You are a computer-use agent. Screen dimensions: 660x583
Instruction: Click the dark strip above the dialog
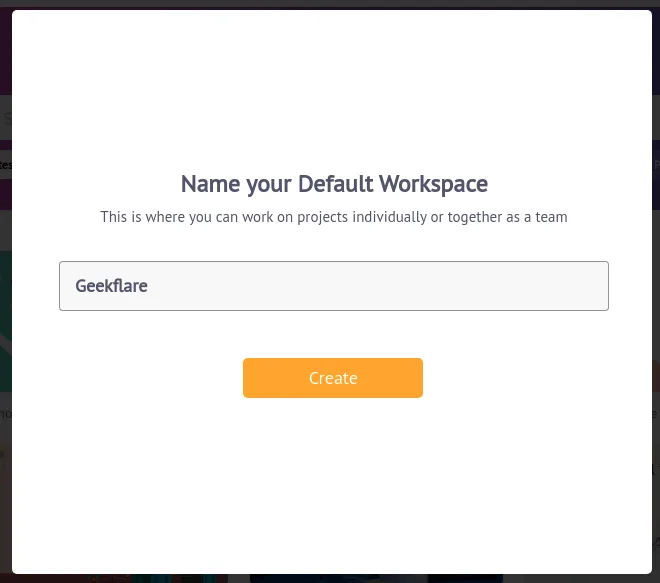coord(330,4)
